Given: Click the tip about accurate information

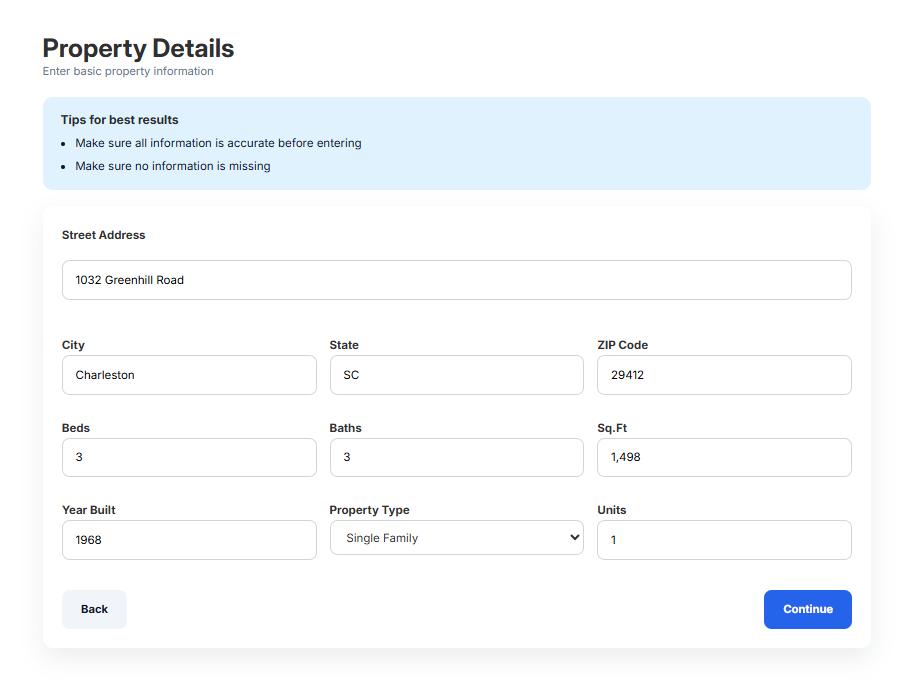Looking at the screenshot, I should click(x=218, y=143).
